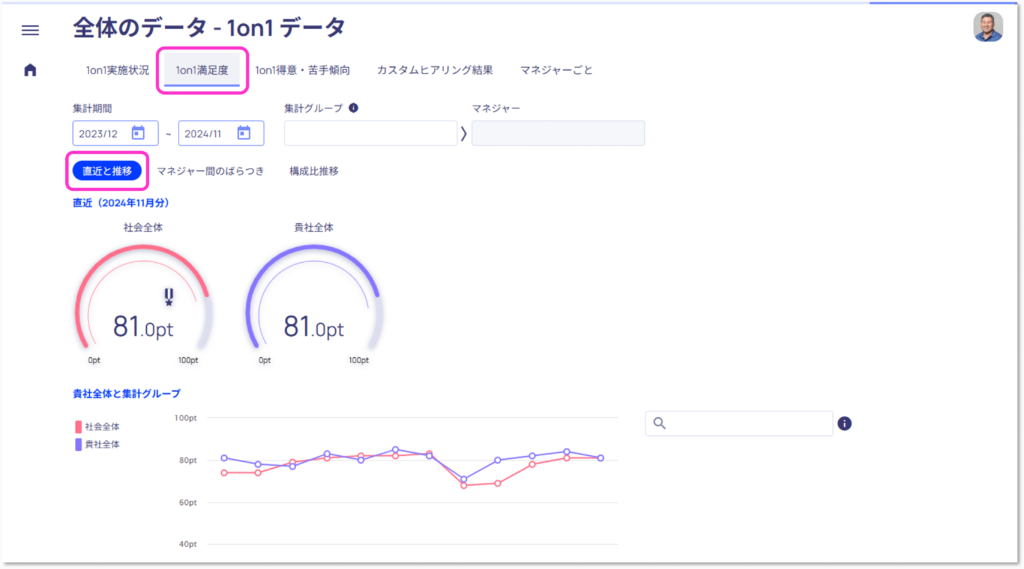Click the group search input field
The image size is (1024, 569).
click(739, 423)
